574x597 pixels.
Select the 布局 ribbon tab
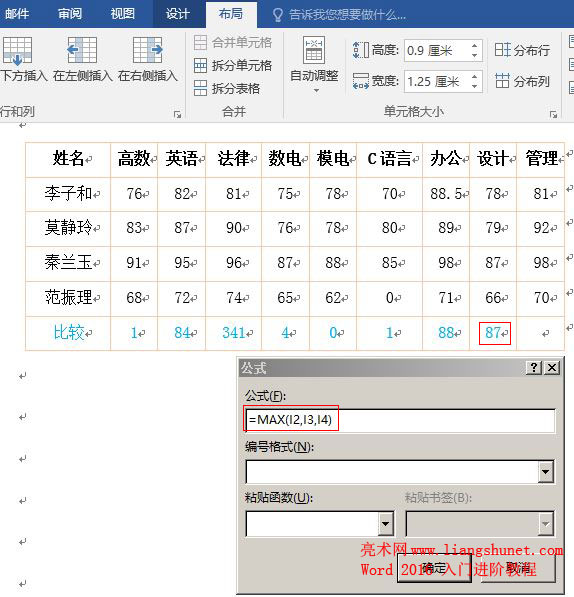point(231,14)
